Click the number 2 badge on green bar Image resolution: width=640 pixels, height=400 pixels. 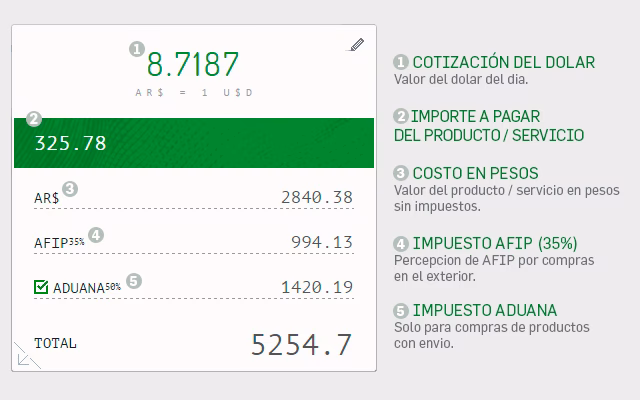click(32, 118)
